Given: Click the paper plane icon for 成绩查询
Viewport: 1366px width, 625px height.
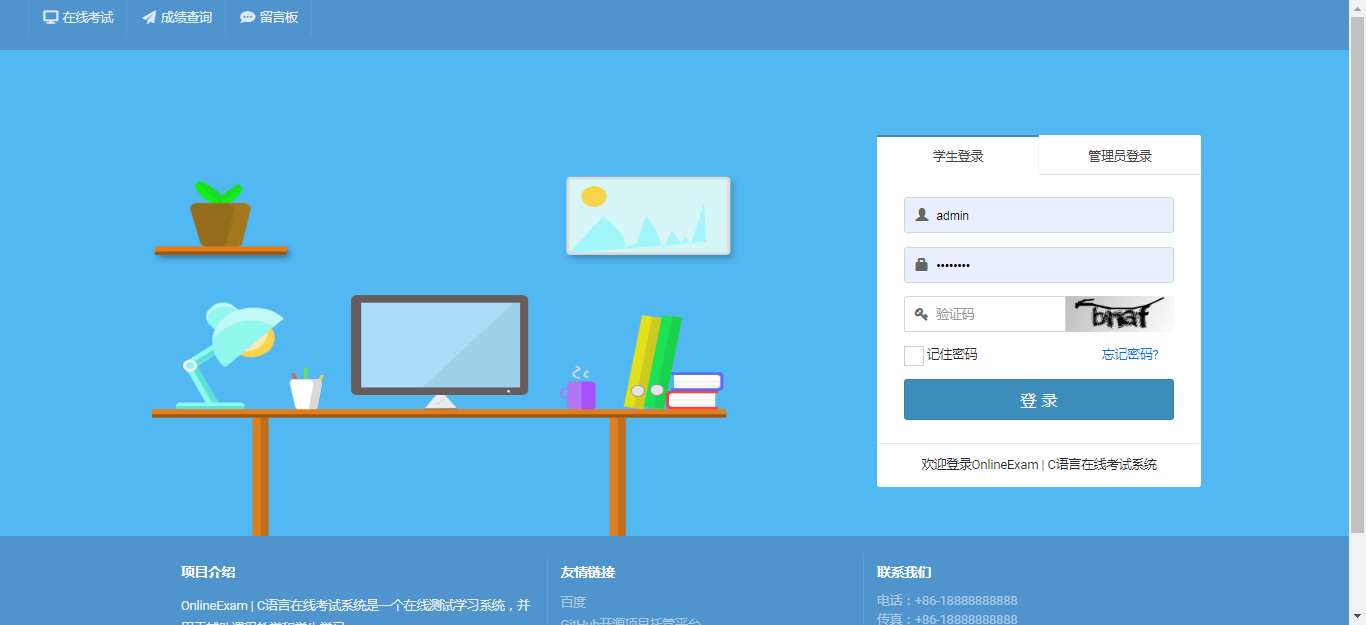Looking at the screenshot, I should pos(149,17).
